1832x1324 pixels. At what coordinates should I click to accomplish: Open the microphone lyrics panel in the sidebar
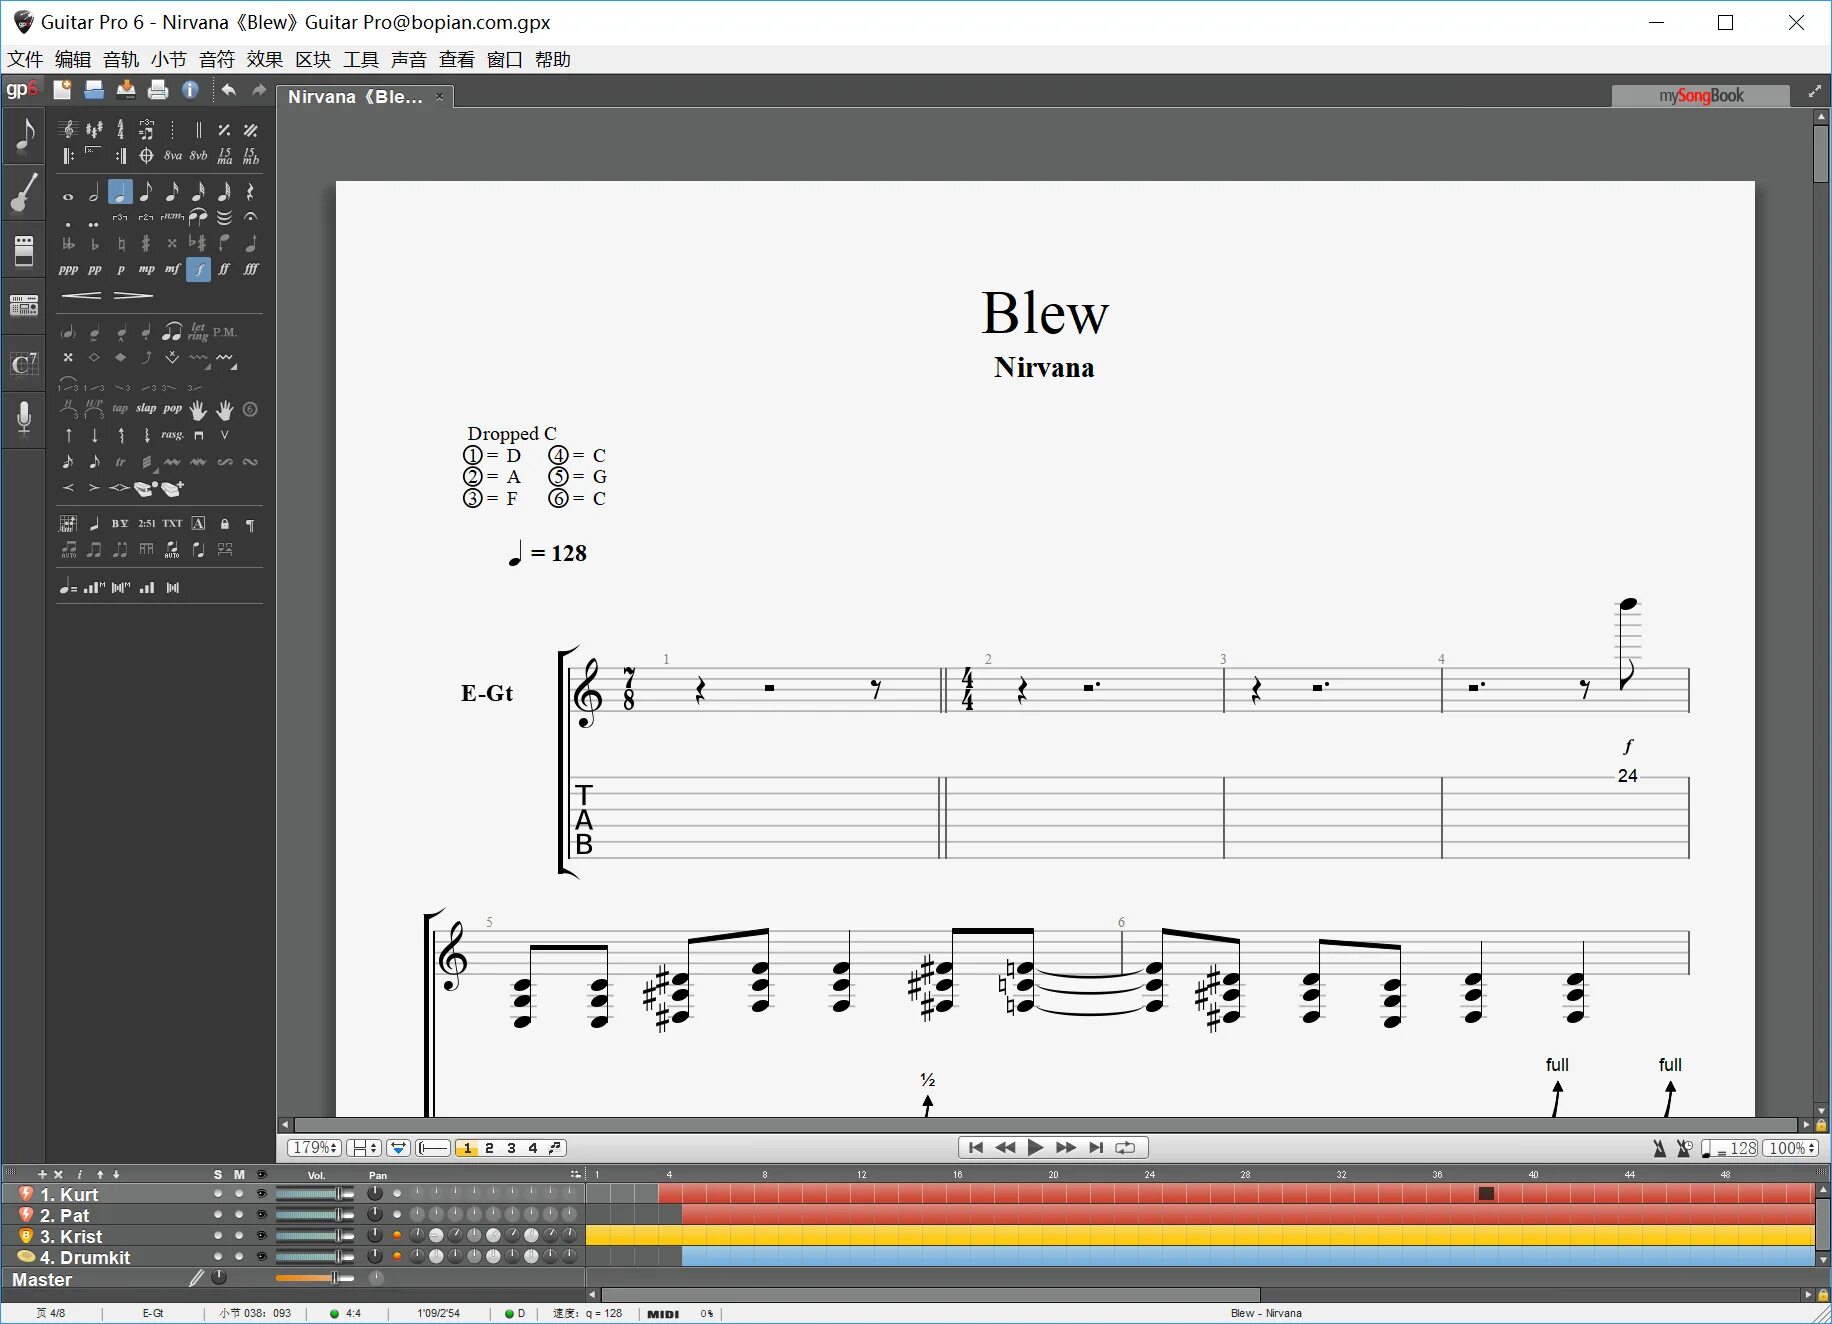click(x=24, y=418)
